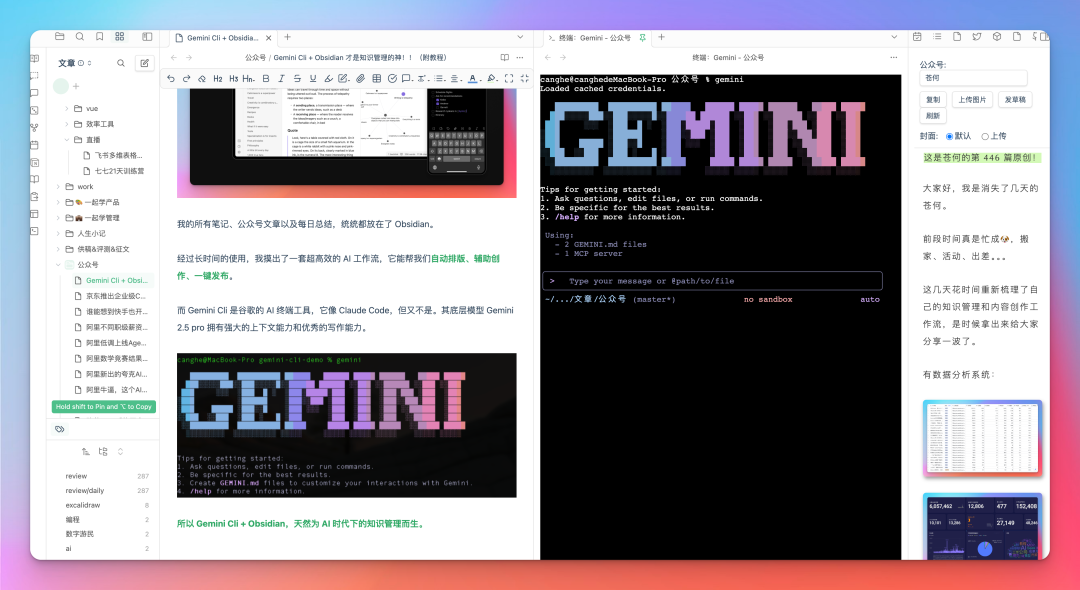Close the Gemini Cli + Obsidia... tab
The image size is (1080, 590).
(x=269, y=38)
